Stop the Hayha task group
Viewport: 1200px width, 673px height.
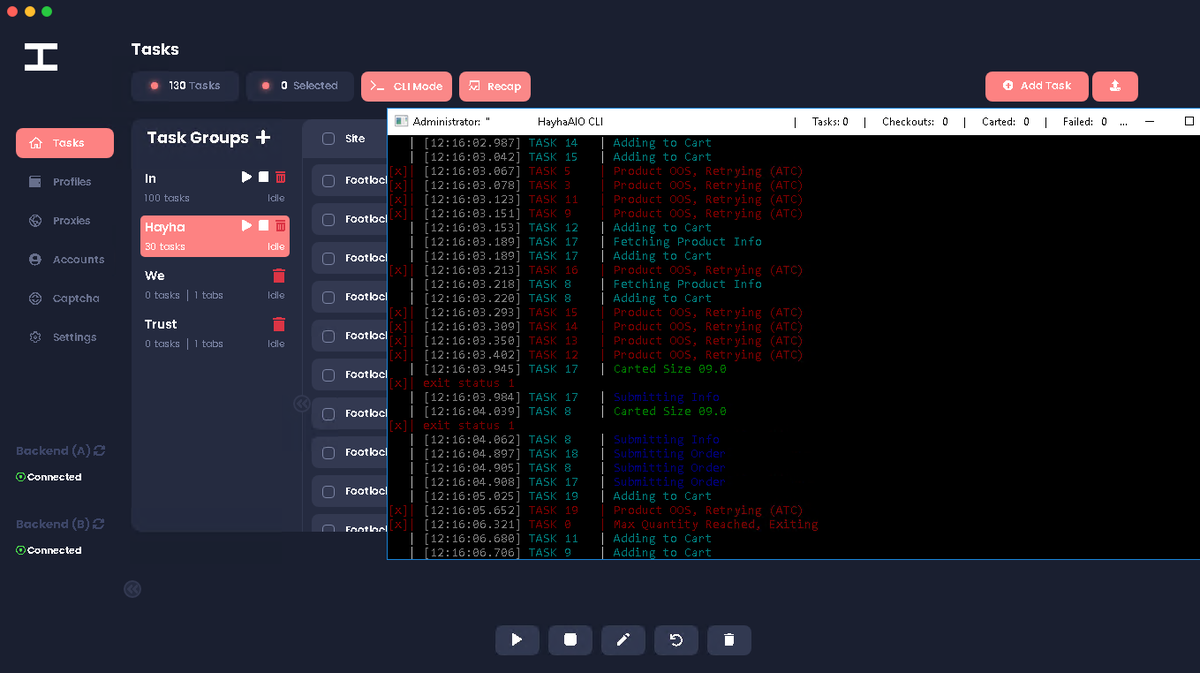click(x=264, y=226)
